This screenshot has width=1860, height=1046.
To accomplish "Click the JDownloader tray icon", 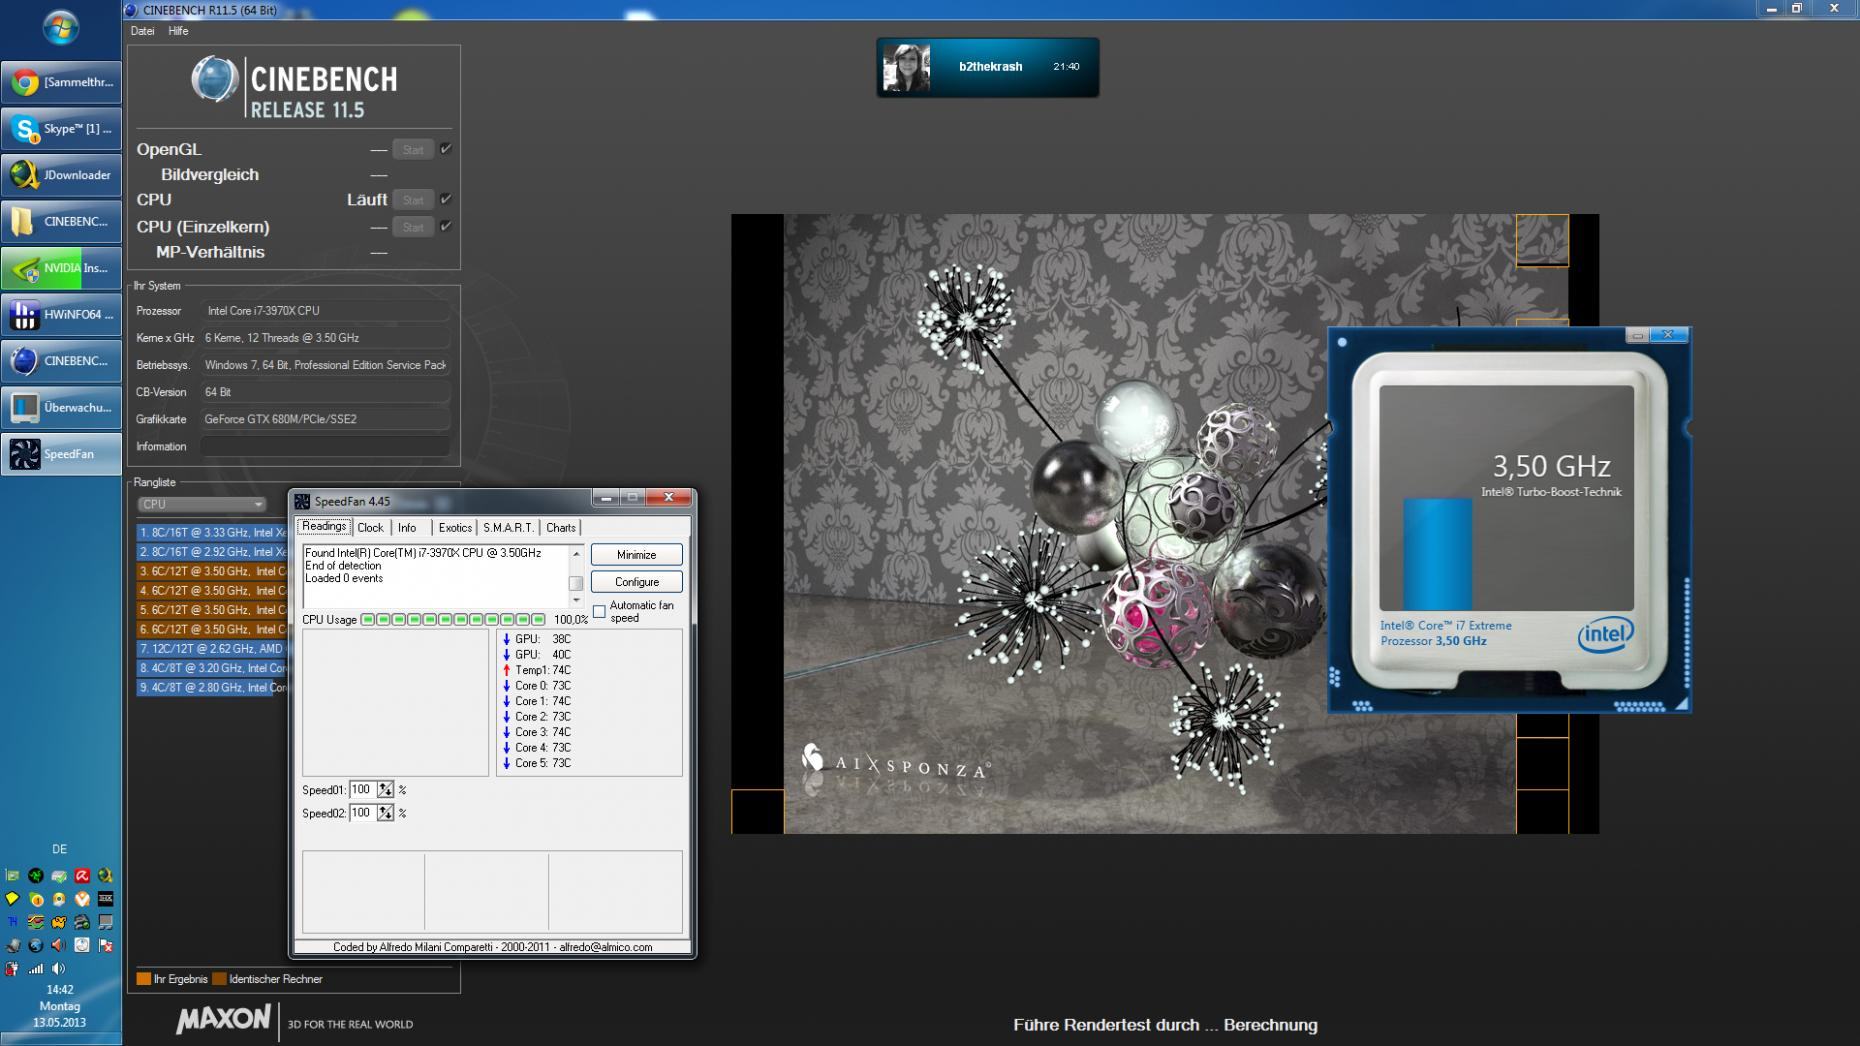I will (105, 875).
